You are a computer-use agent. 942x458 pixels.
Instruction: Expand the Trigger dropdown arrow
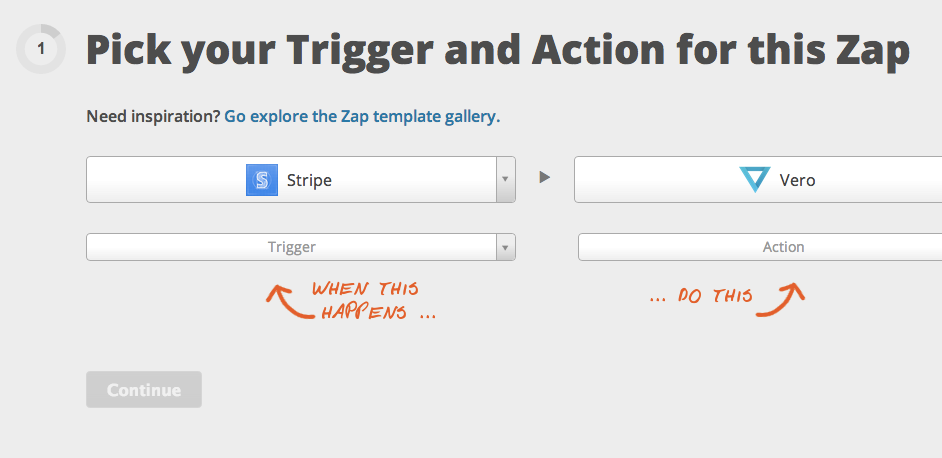505,247
